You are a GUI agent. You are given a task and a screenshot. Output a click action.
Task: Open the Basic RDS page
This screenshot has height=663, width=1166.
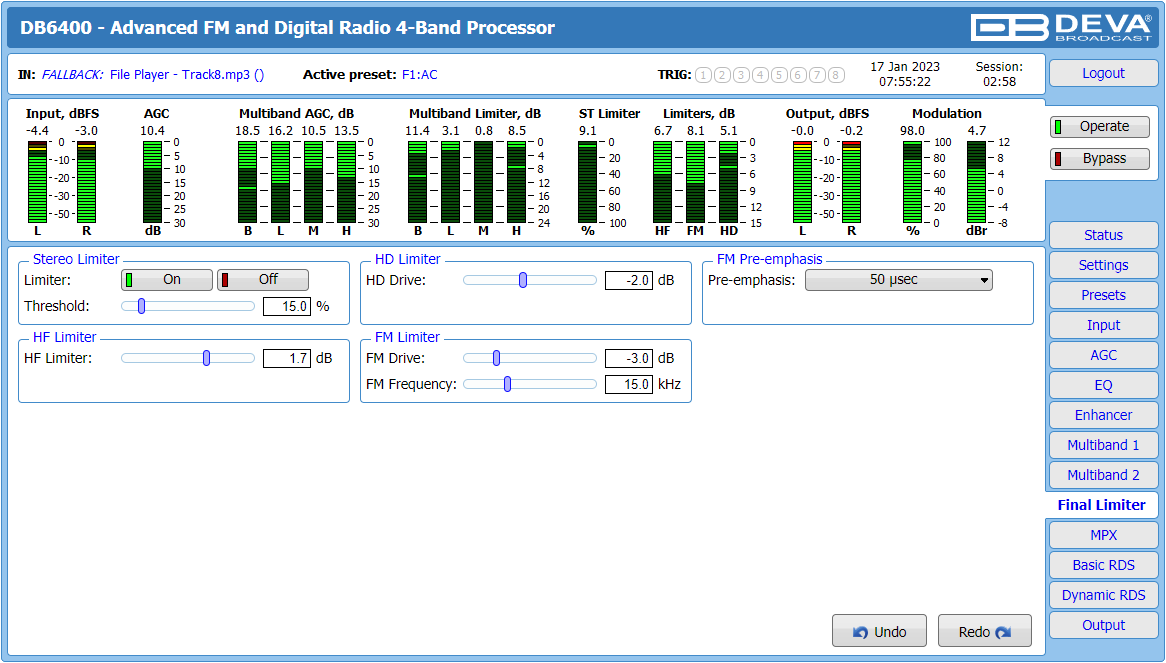[x=1104, y=565]
